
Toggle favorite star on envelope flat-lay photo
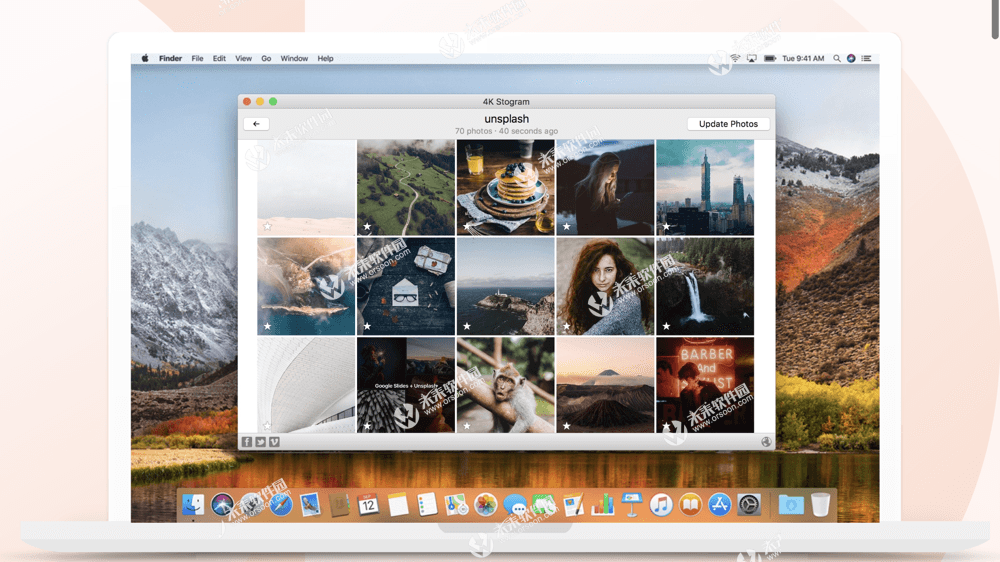click(367, 326)
